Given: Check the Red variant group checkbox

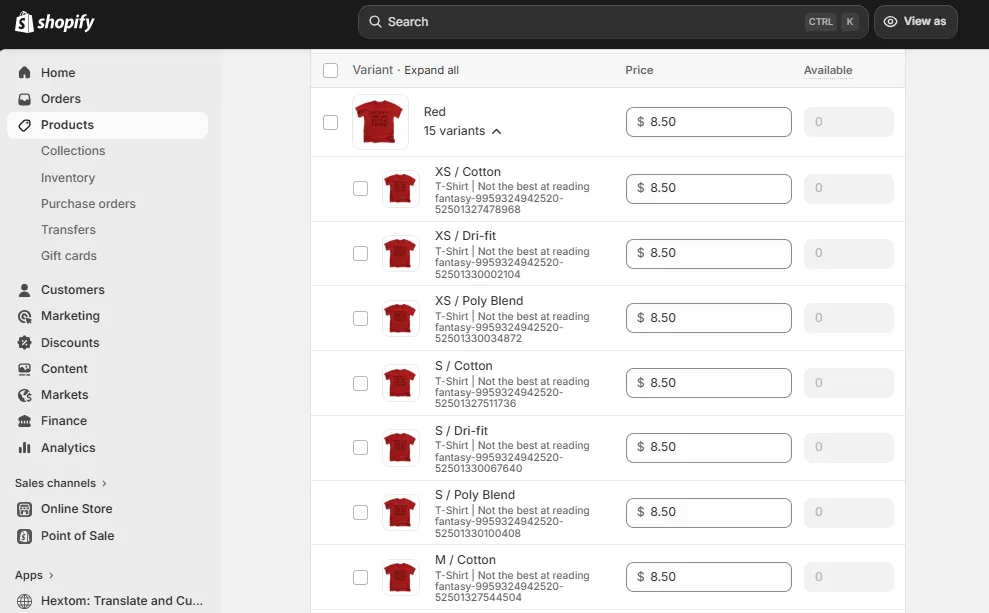Looking at the screenshot, I should tap(331, 122).
